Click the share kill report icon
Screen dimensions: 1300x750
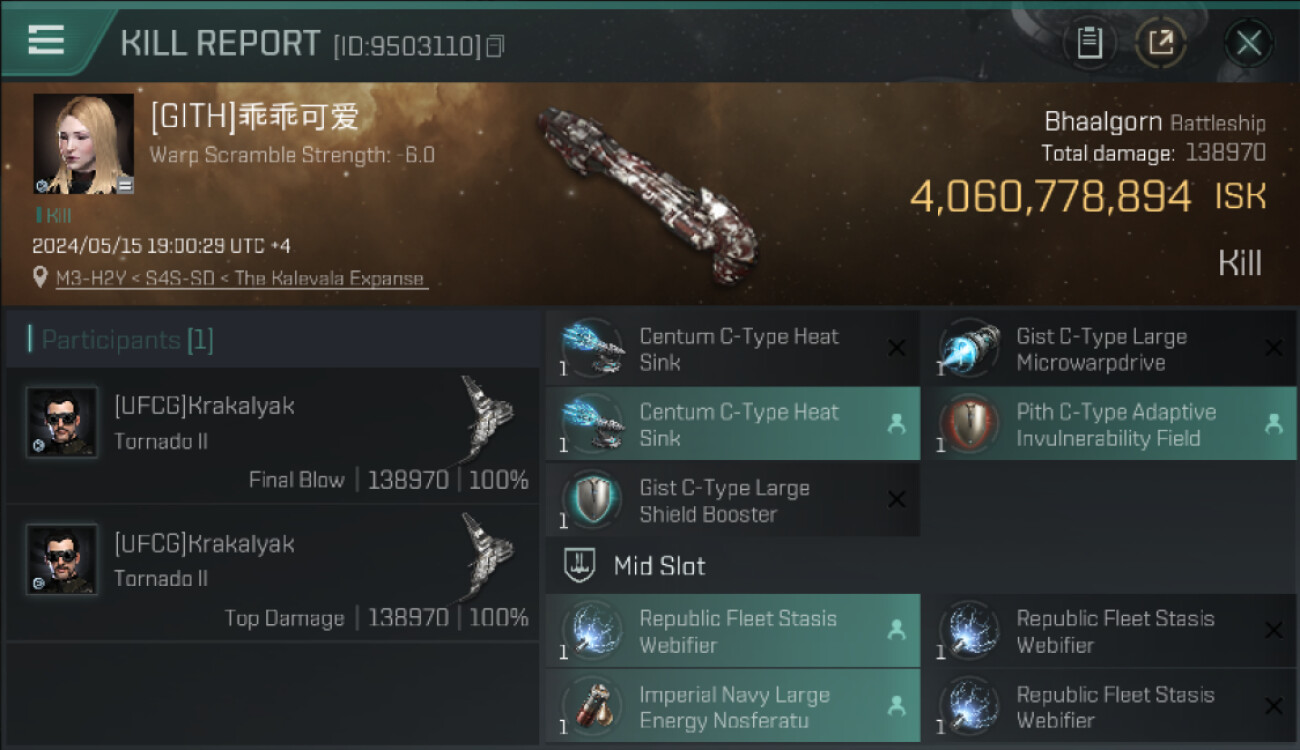pos(1160,43)
